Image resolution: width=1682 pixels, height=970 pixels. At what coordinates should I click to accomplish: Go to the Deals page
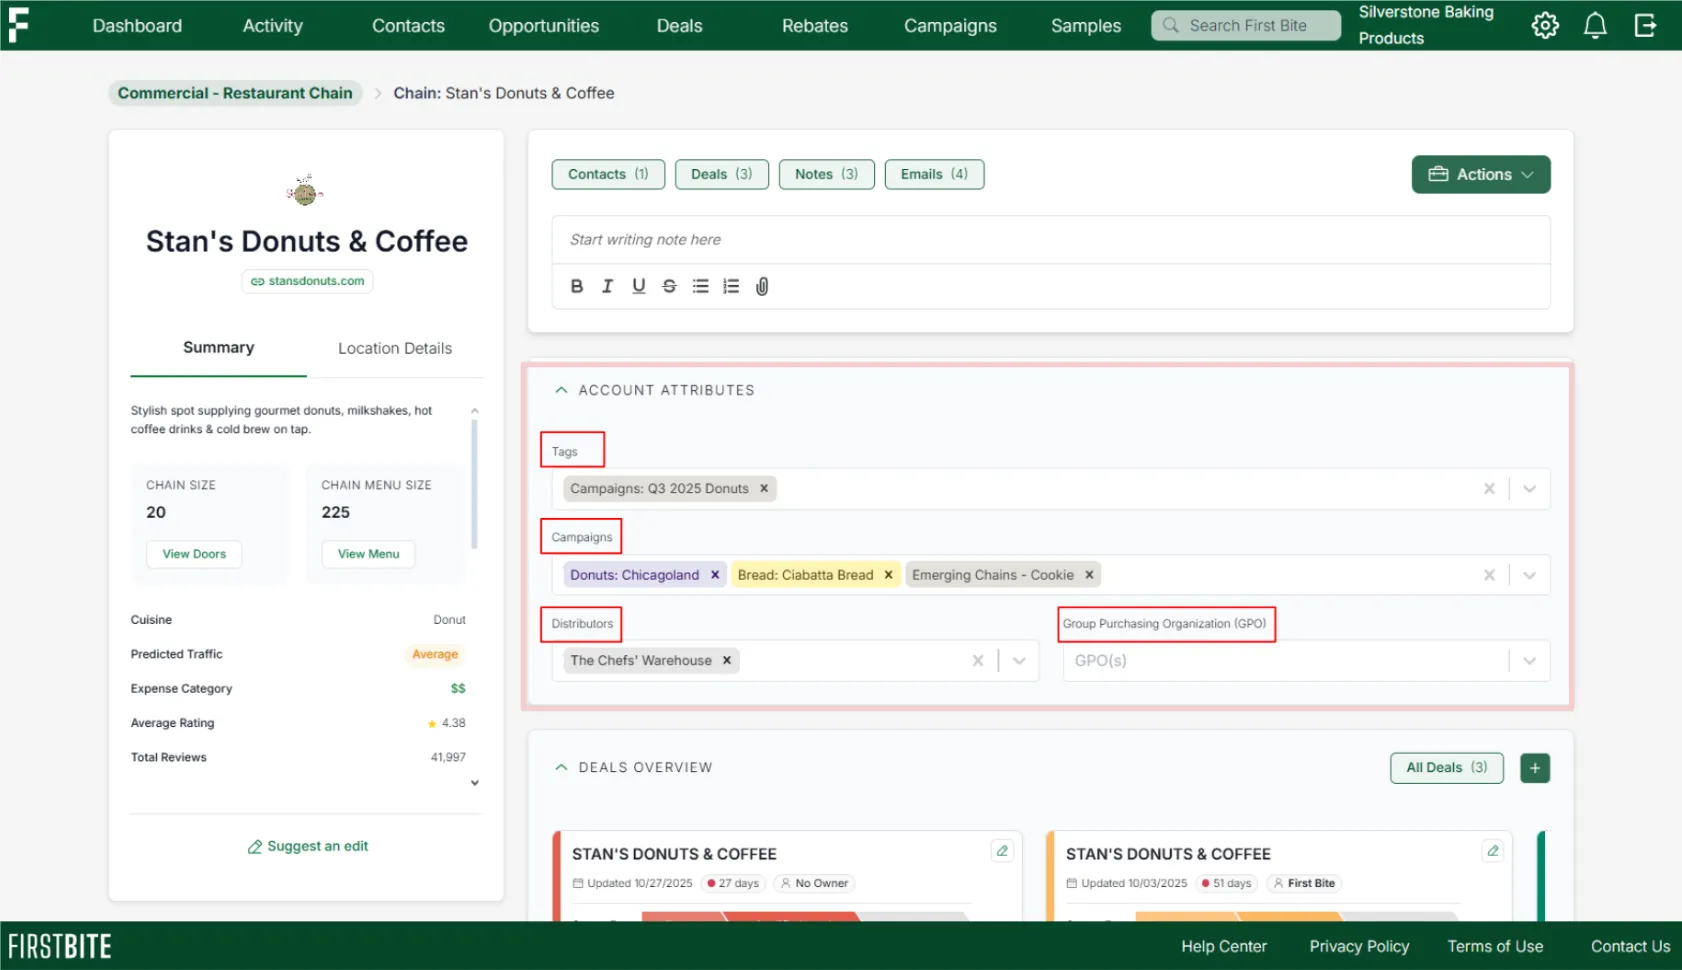click(x=679, y=26)
